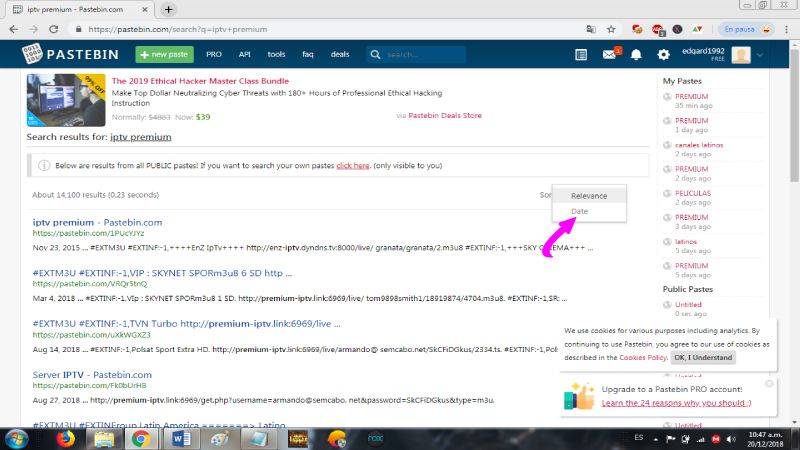The width and height of the screenshot is (800, 450).
Task: Open the Windows Start button
Action: 16,439
